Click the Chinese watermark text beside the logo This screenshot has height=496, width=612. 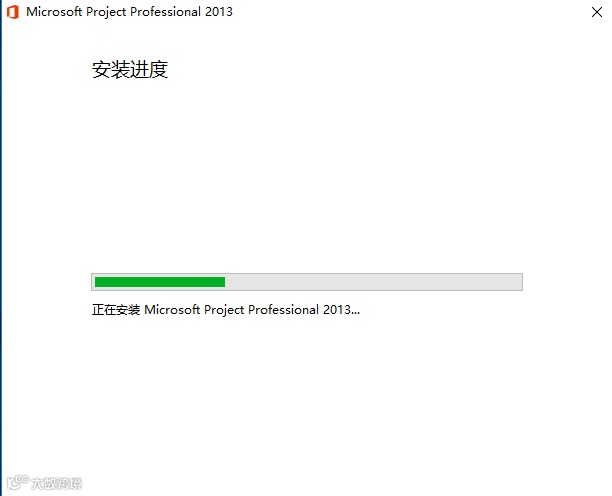(56, 484)
